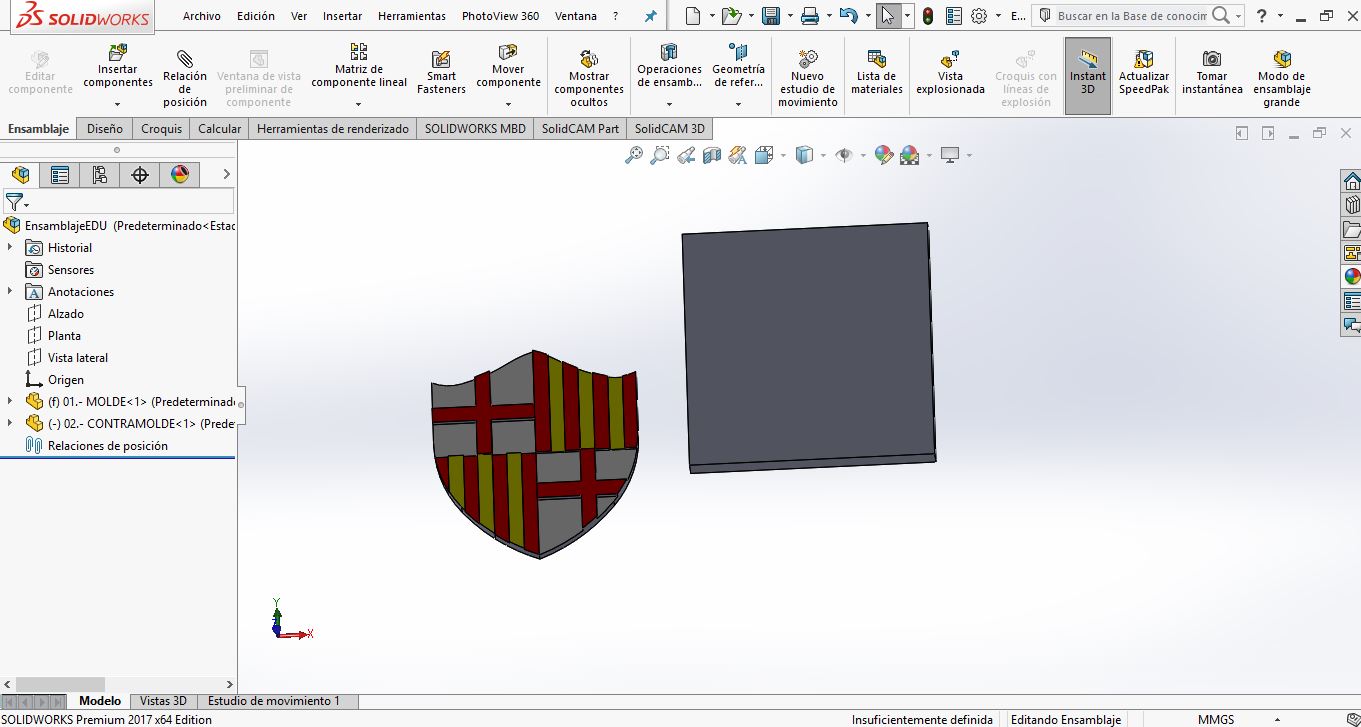
Task: Expand the 01.- MOLDE component node
Action: 10,401
